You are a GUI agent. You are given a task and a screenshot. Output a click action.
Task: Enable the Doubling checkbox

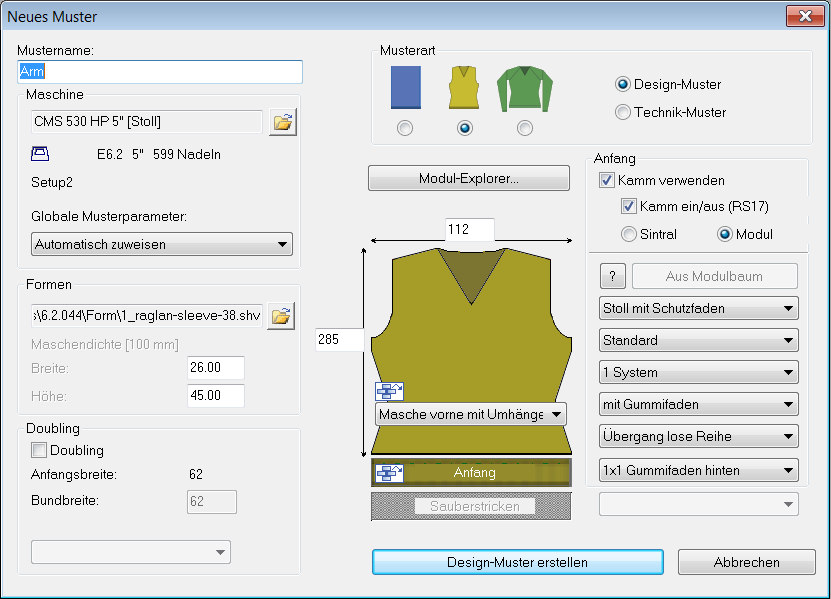coord(40,451)
